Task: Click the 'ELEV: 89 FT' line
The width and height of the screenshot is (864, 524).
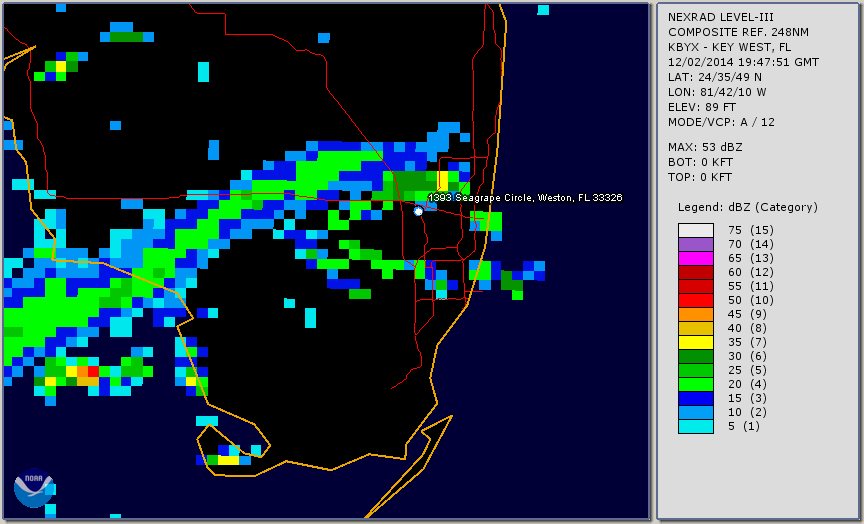Action: (x=702, y=107)
